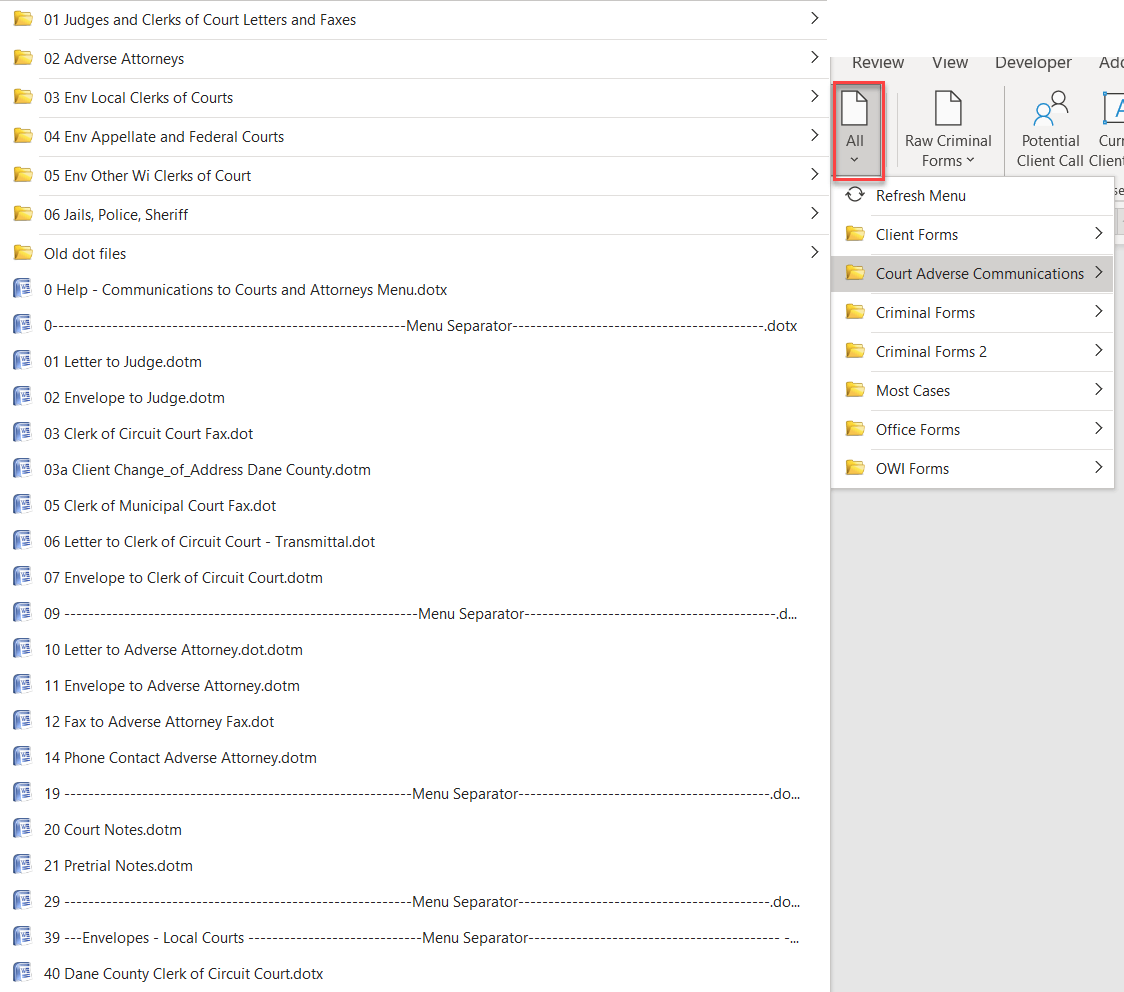Switch to the Developer ribbon tab
The height and width of the screenshot is (992, 1124).
(x=1033, y=62)
